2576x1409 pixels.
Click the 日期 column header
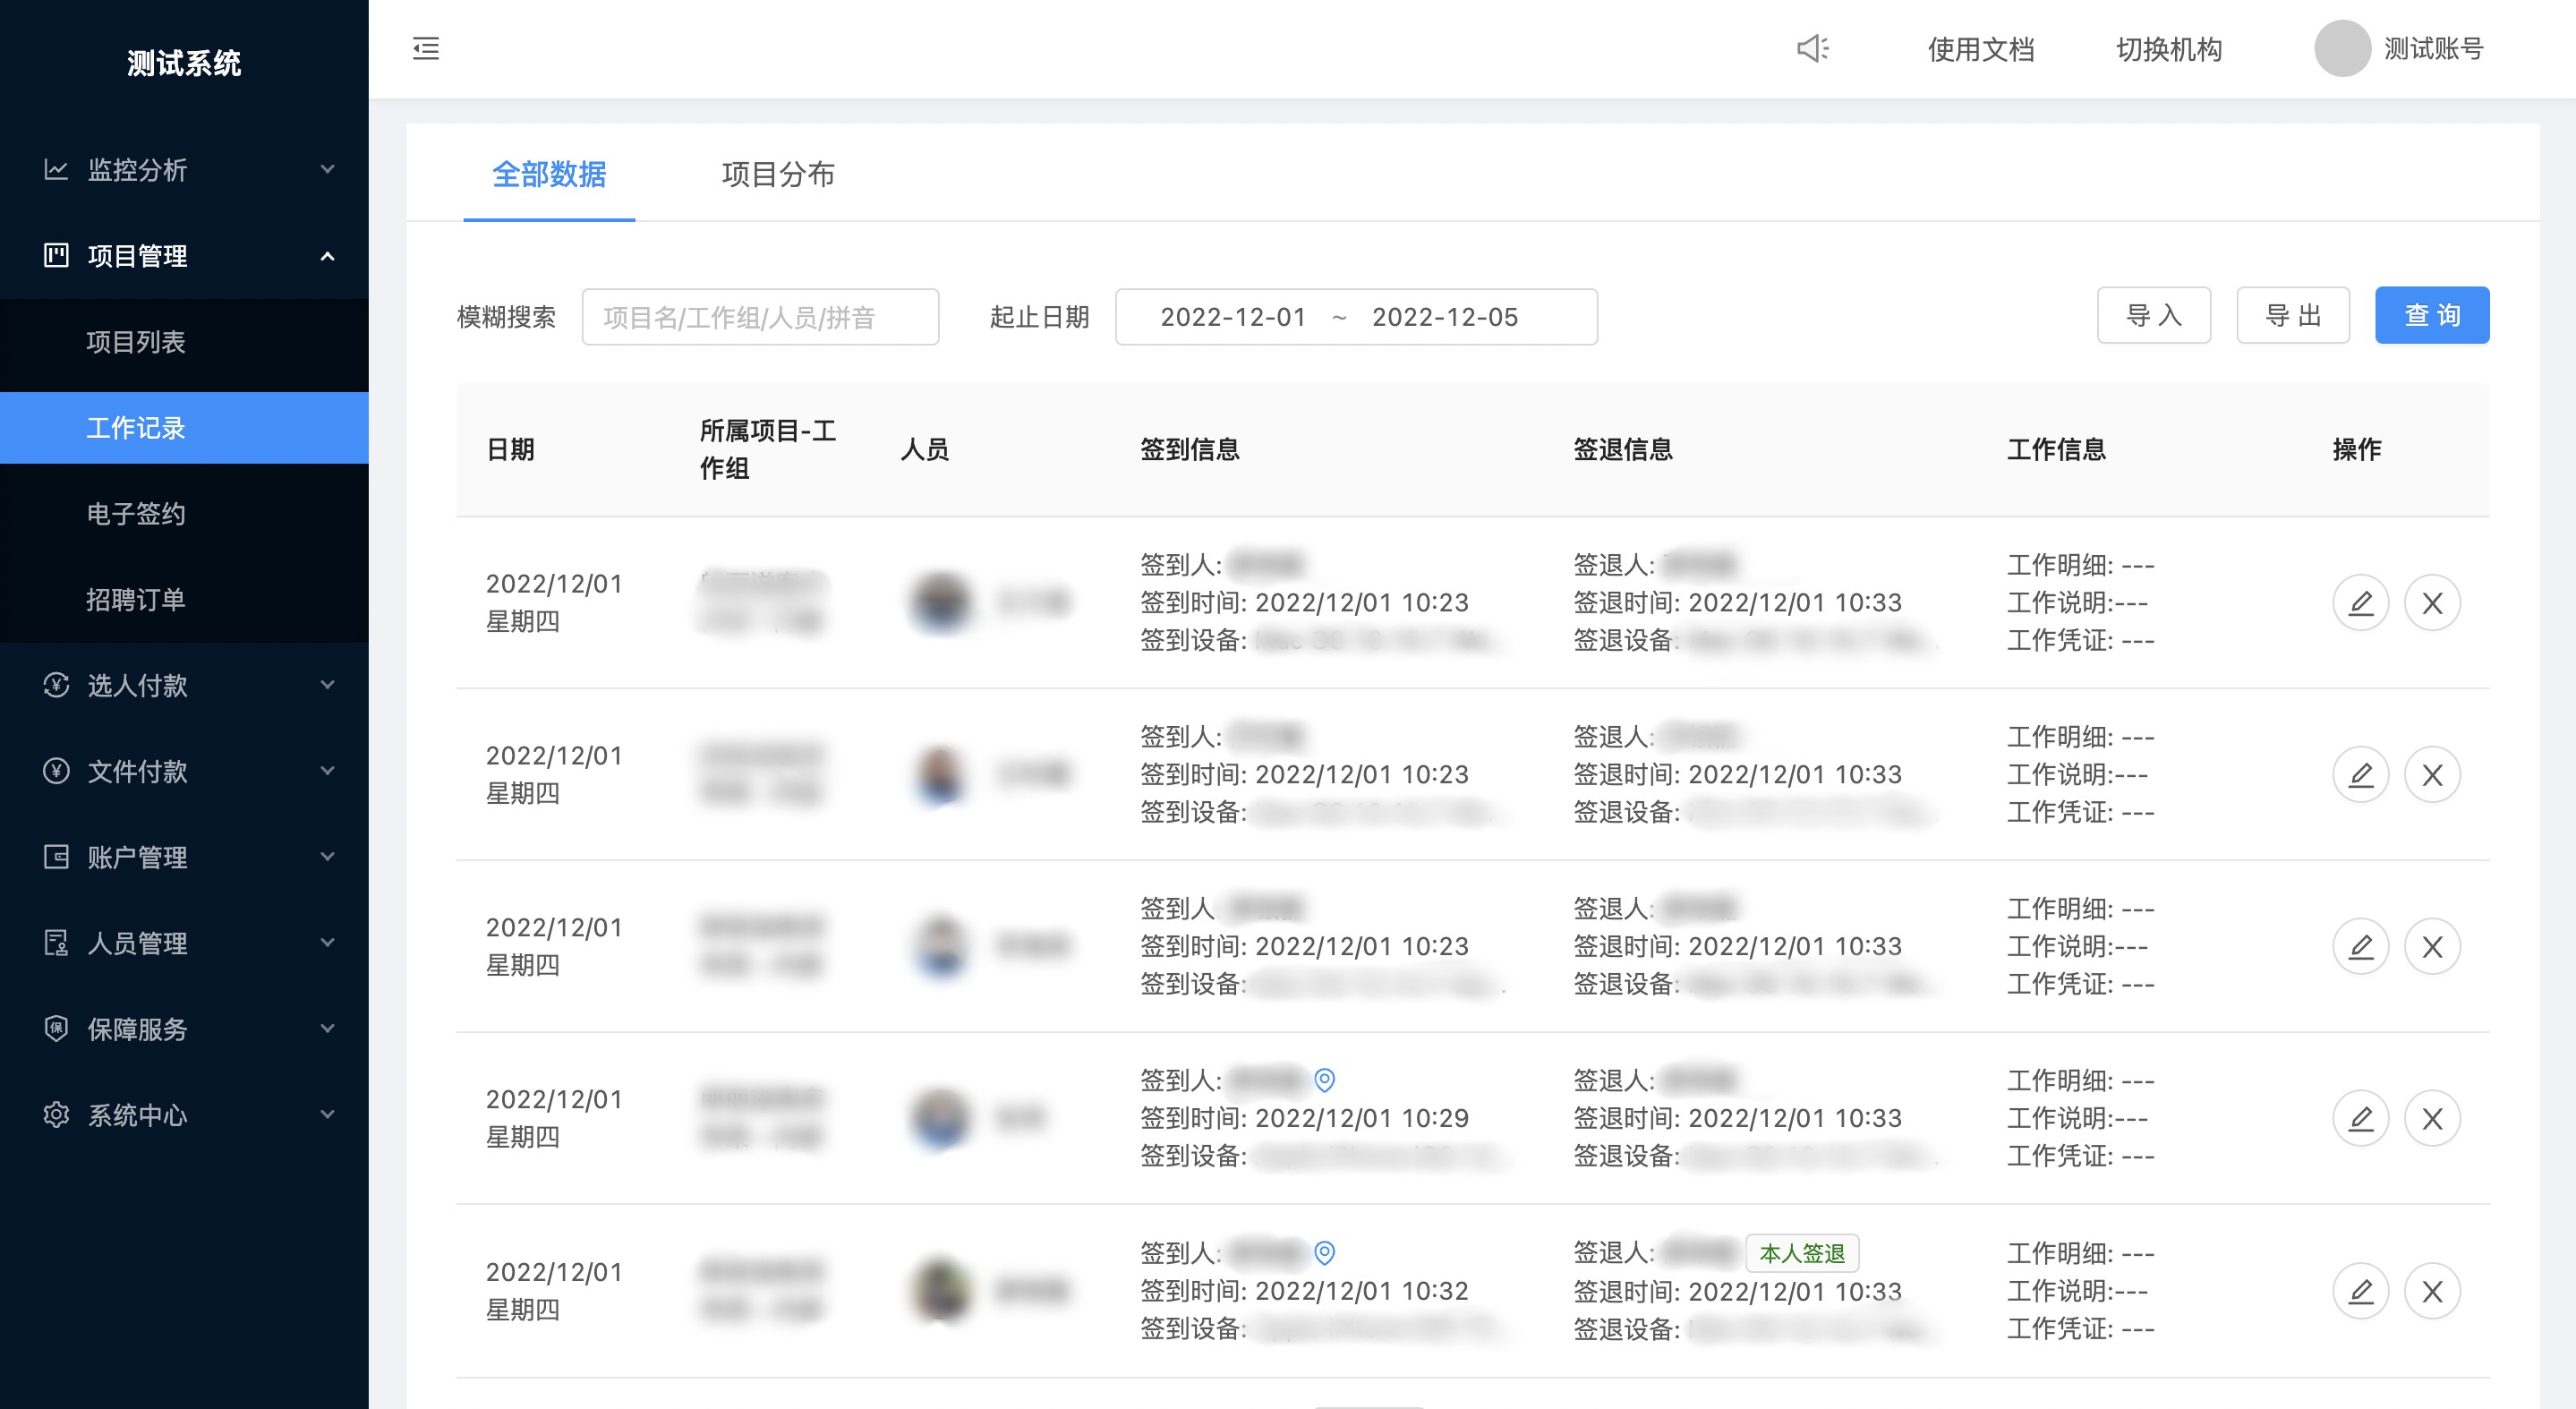pyautogui.click(x=510, y=449)
